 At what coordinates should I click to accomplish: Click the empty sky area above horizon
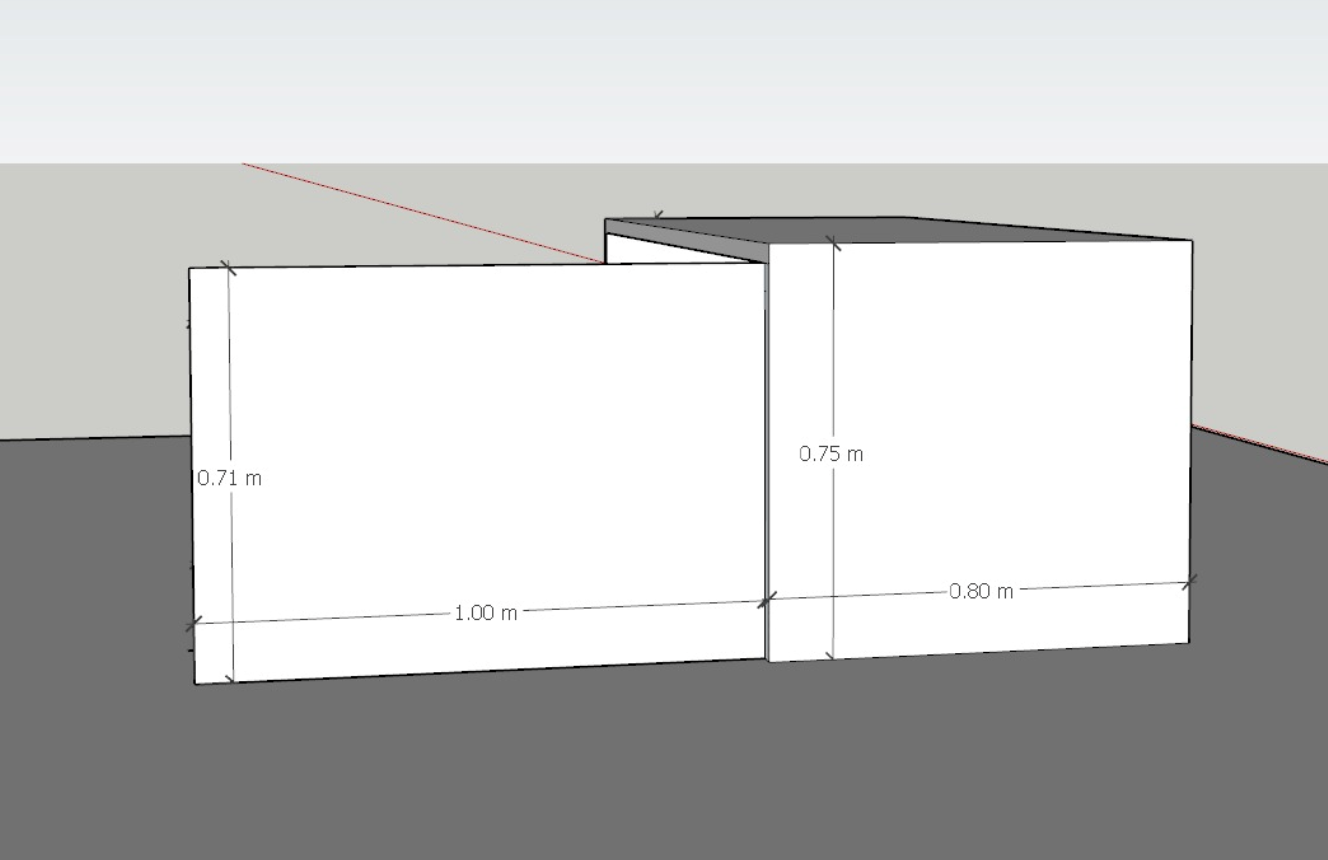click(x=660, y=80)
